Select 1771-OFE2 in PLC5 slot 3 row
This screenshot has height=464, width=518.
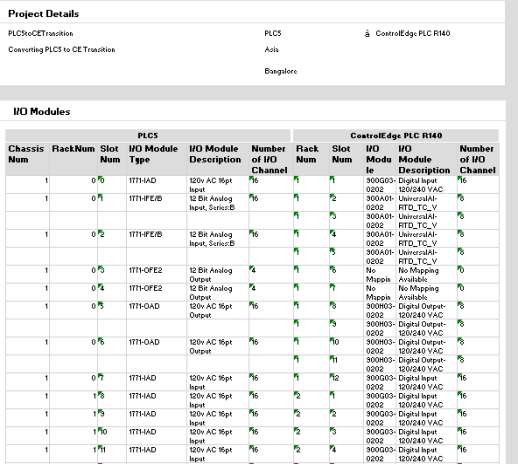[x=145, y=270]
